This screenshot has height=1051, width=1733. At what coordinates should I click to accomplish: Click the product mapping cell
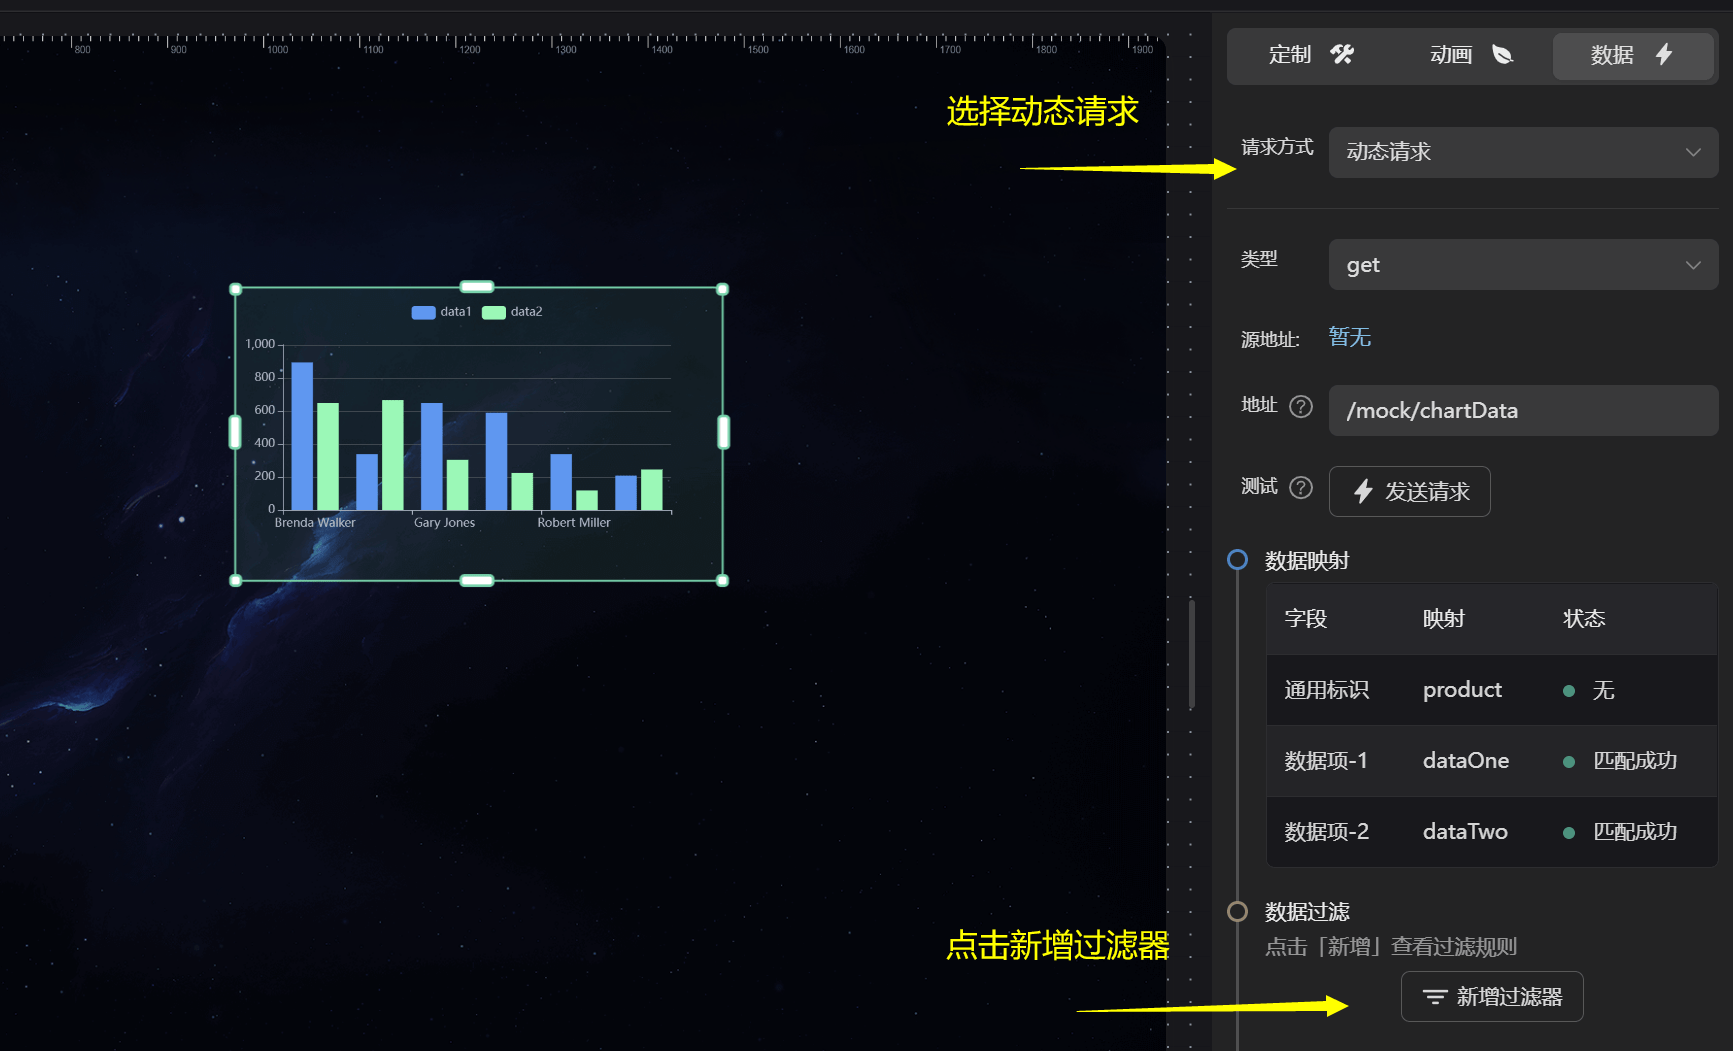pos(1462,690)
